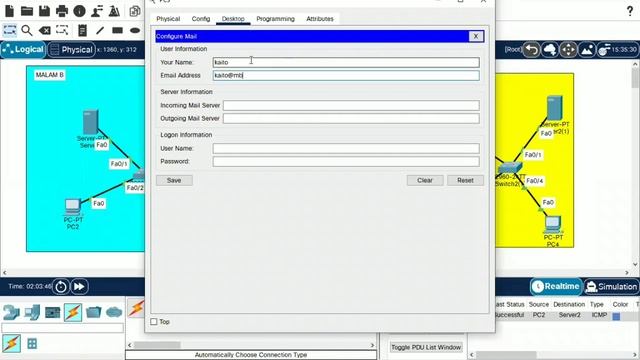
Task: Switch to Realtime mode
Action: pyautogui.click(x=556, y=287)
